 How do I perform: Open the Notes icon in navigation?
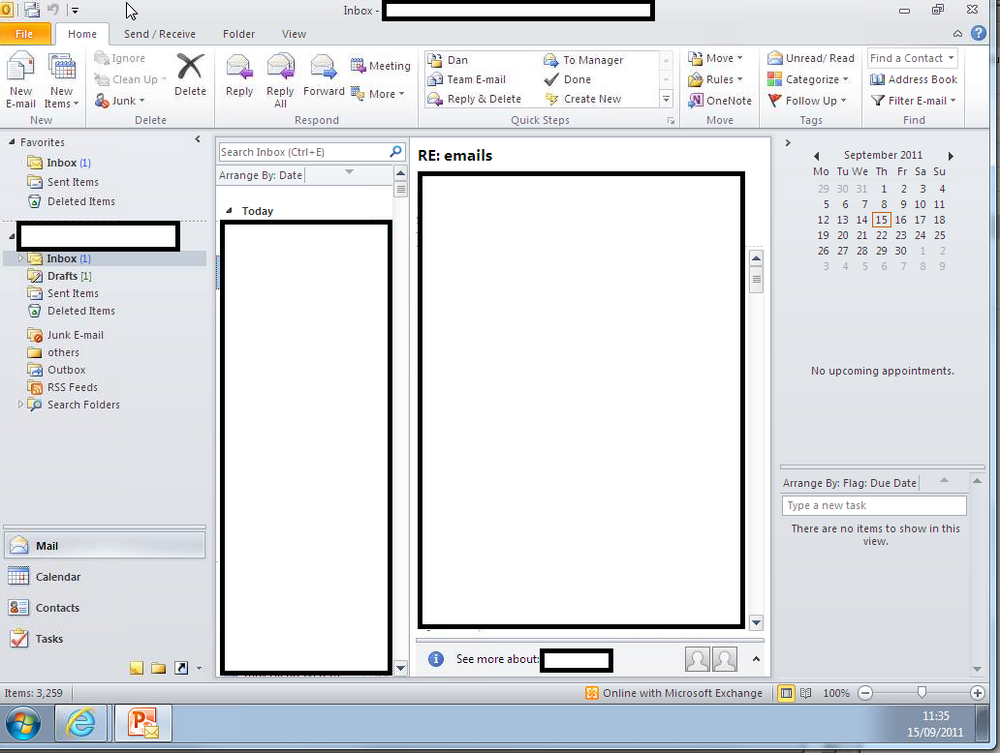coord(136,668)
